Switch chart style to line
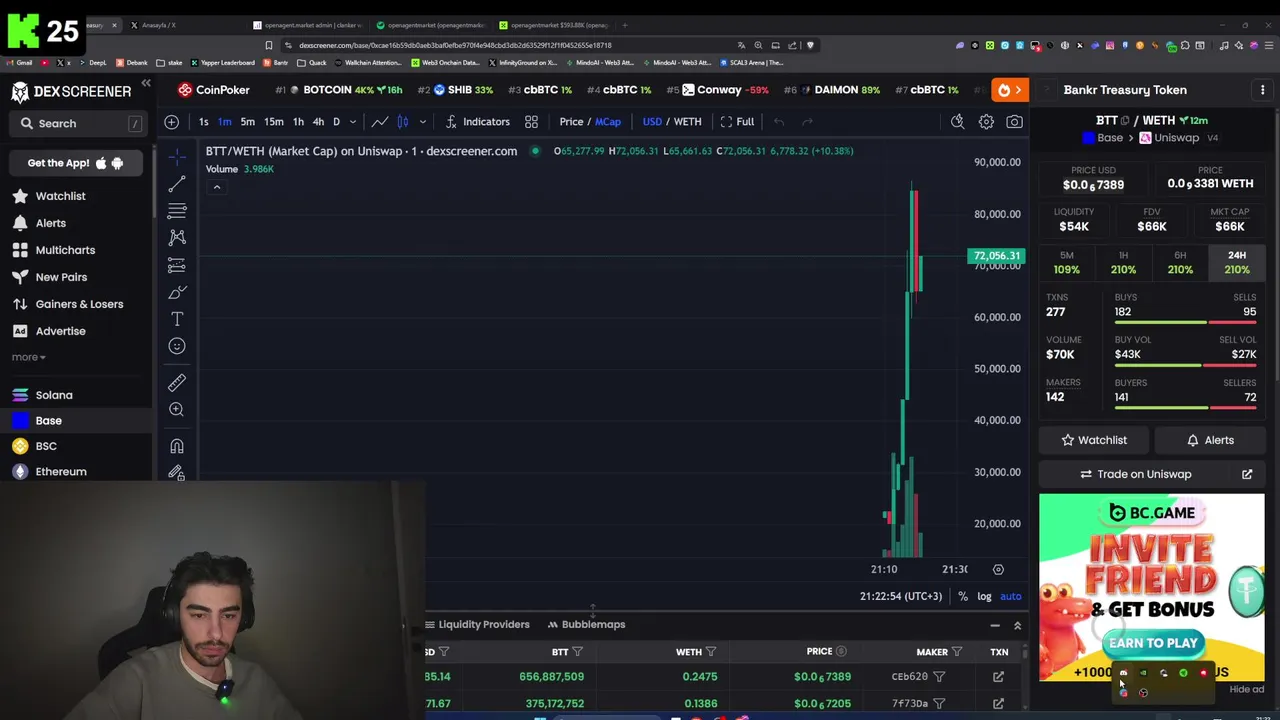 (380, 122)
